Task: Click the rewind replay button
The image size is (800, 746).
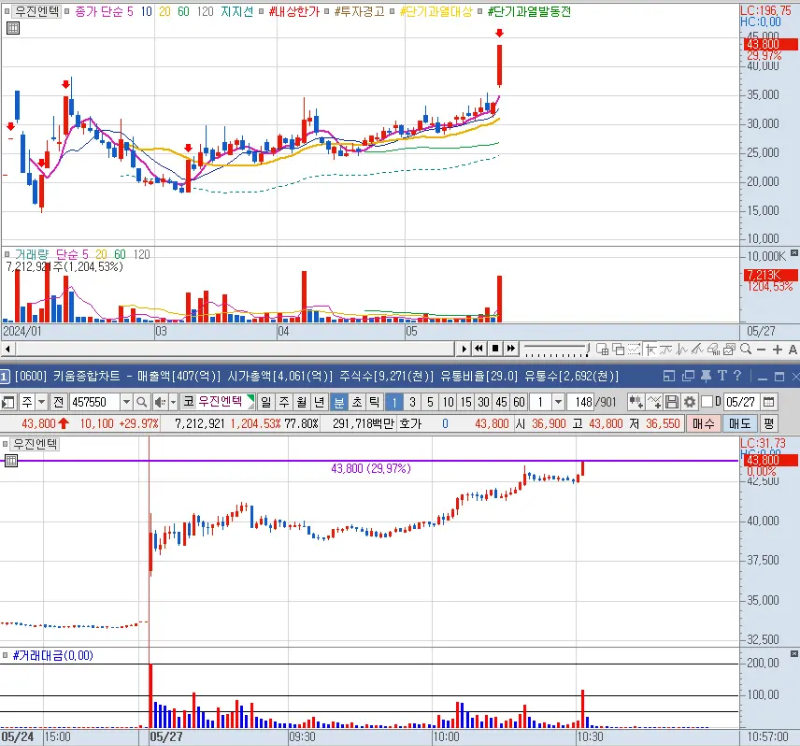Action: (479, 349)
